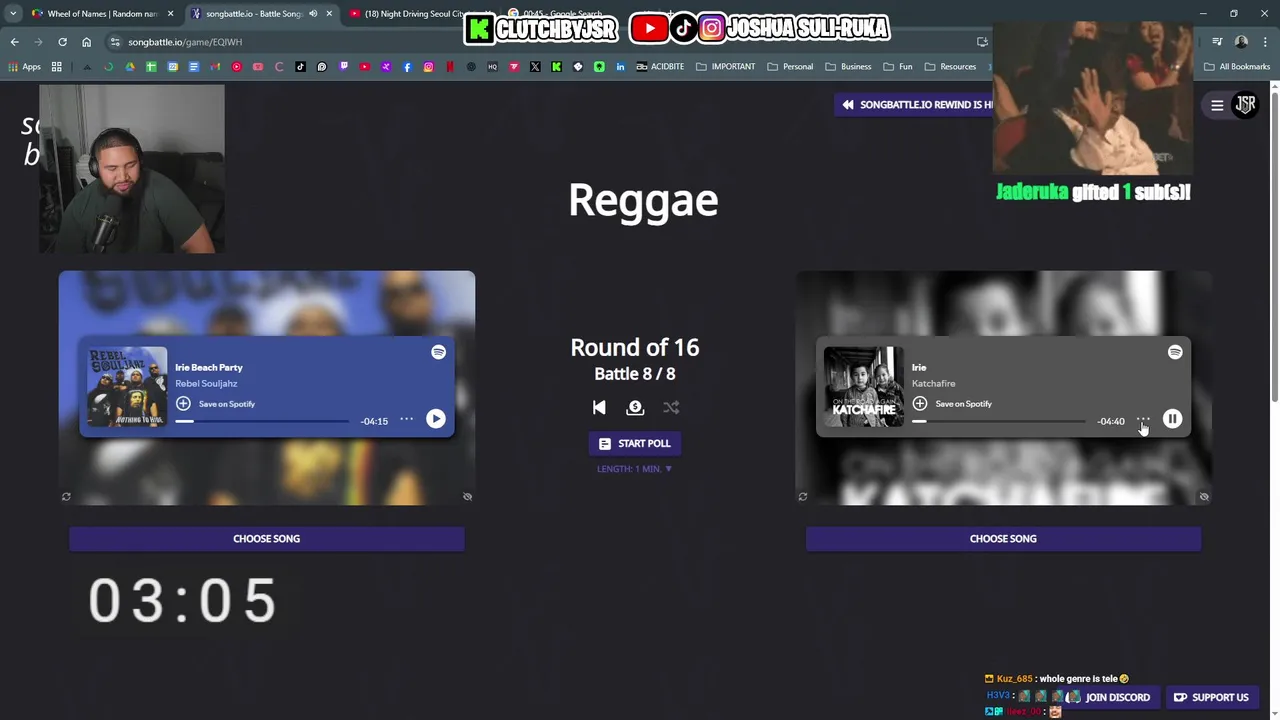Image resolution: width=1280 pixels, height=720 pixels.
Task: Open the Apps bookmarks shortcut
Action: [24, 67]
